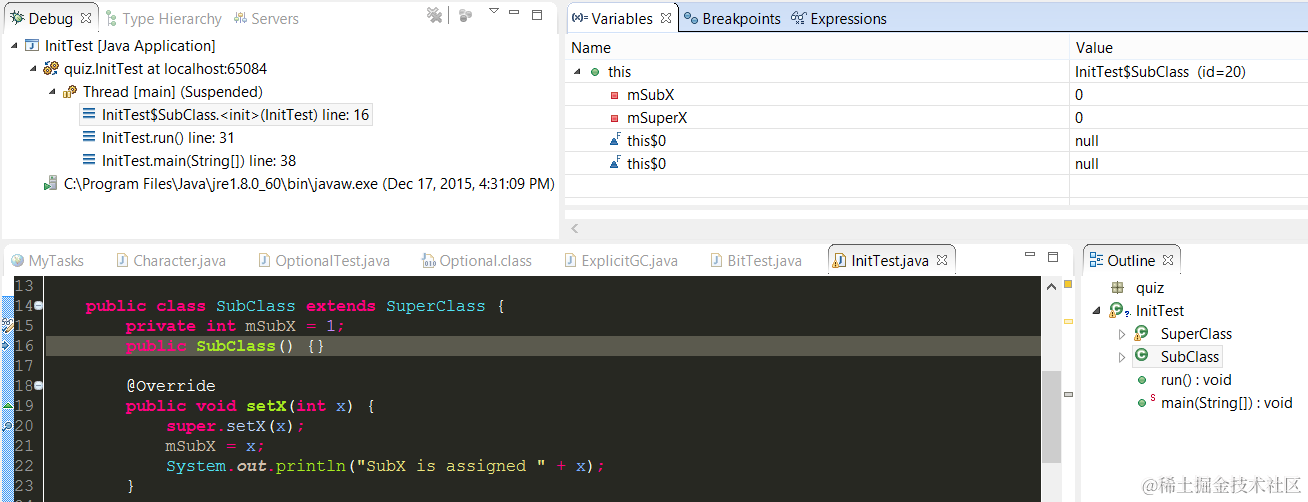Click the private field icon beside mSuperX
The width and height of the screenshot is (1308, 502).
click(615, 118)
